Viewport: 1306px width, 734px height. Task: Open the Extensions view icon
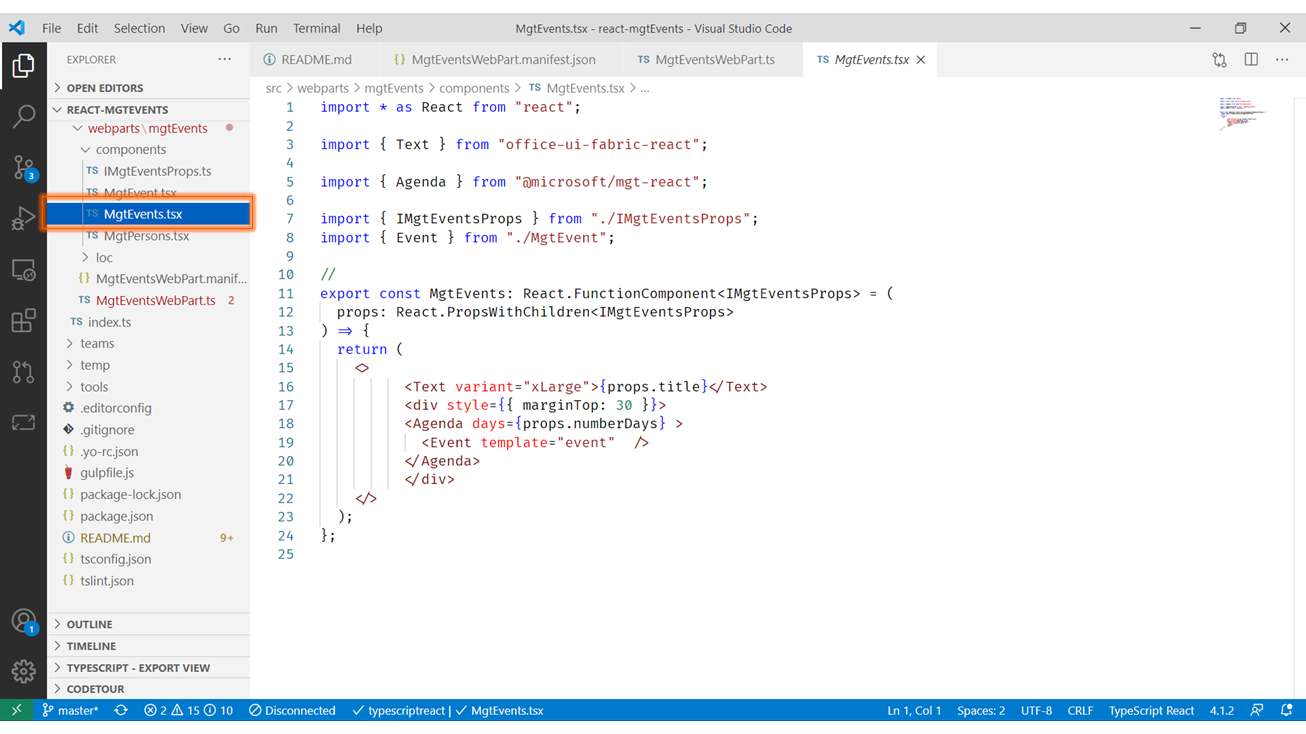pos(23,321)
